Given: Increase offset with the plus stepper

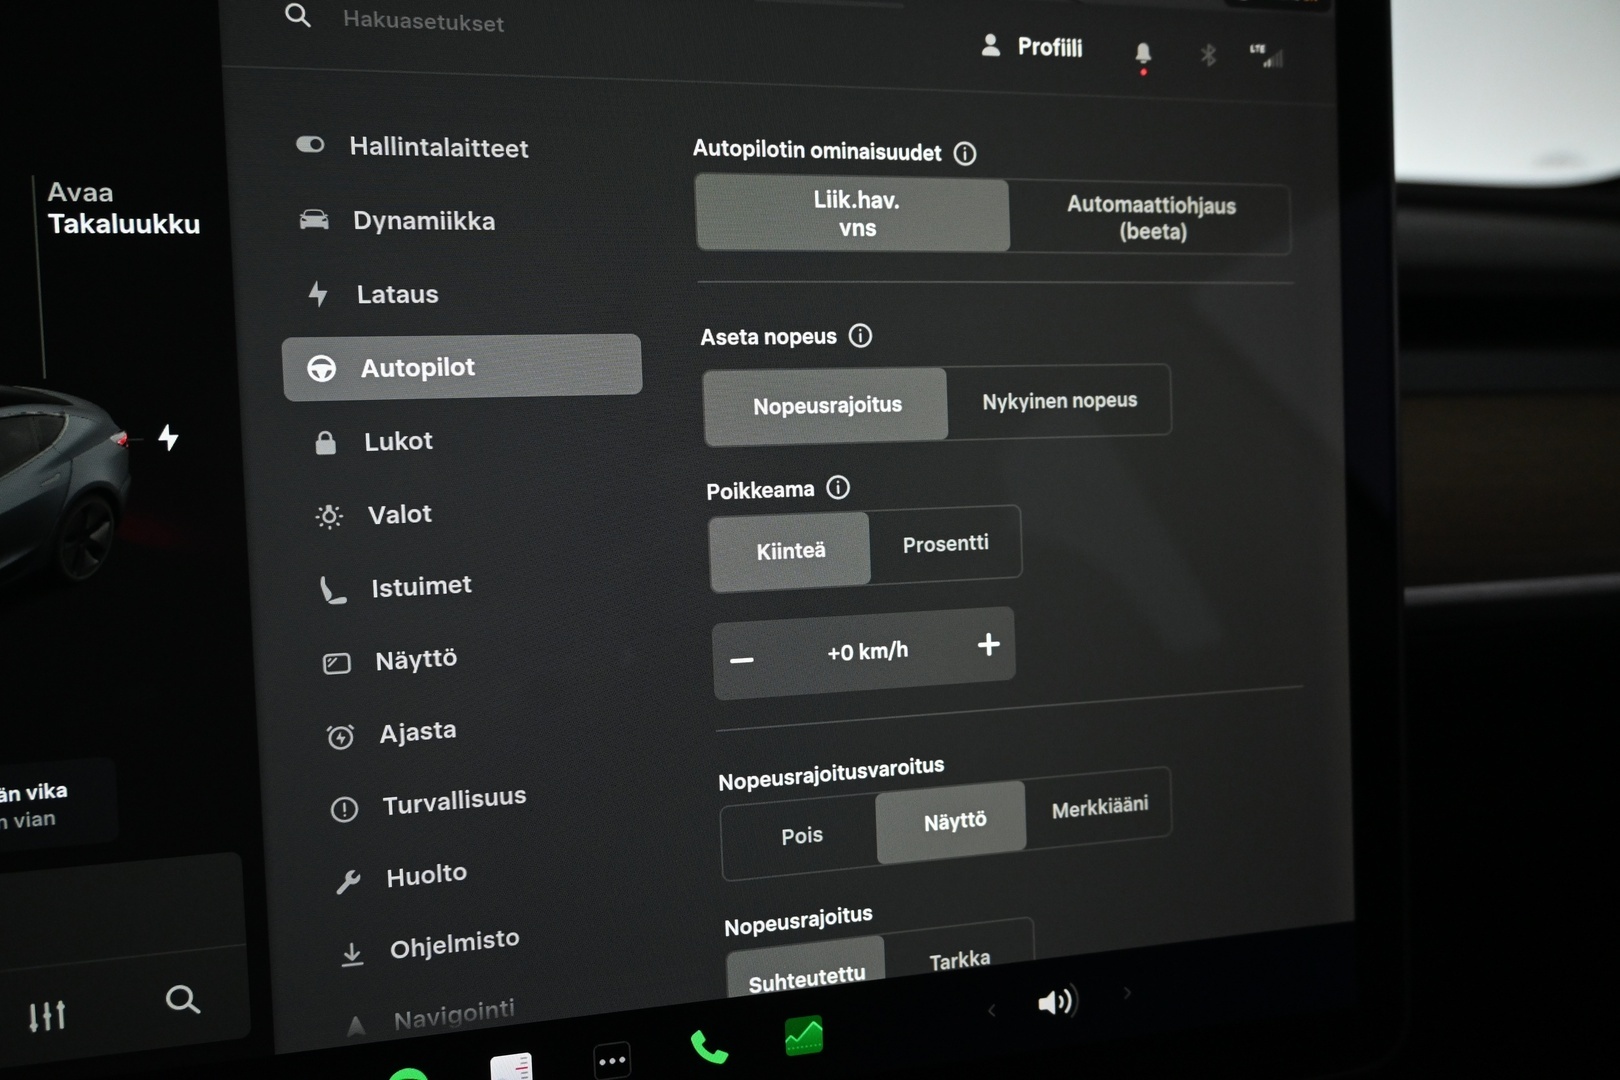Looking at the screenshot, I should point(988,645).
